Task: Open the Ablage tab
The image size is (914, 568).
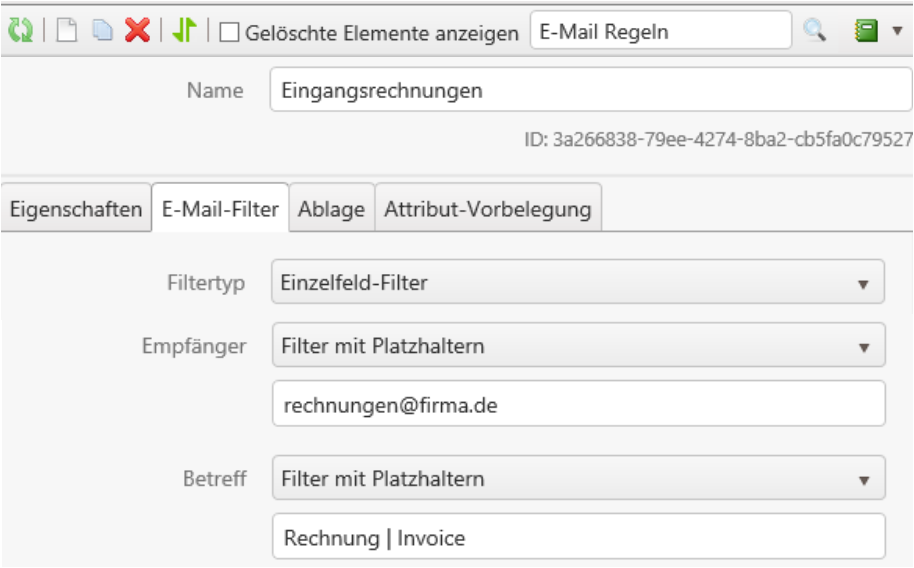Action: (332, 210)
